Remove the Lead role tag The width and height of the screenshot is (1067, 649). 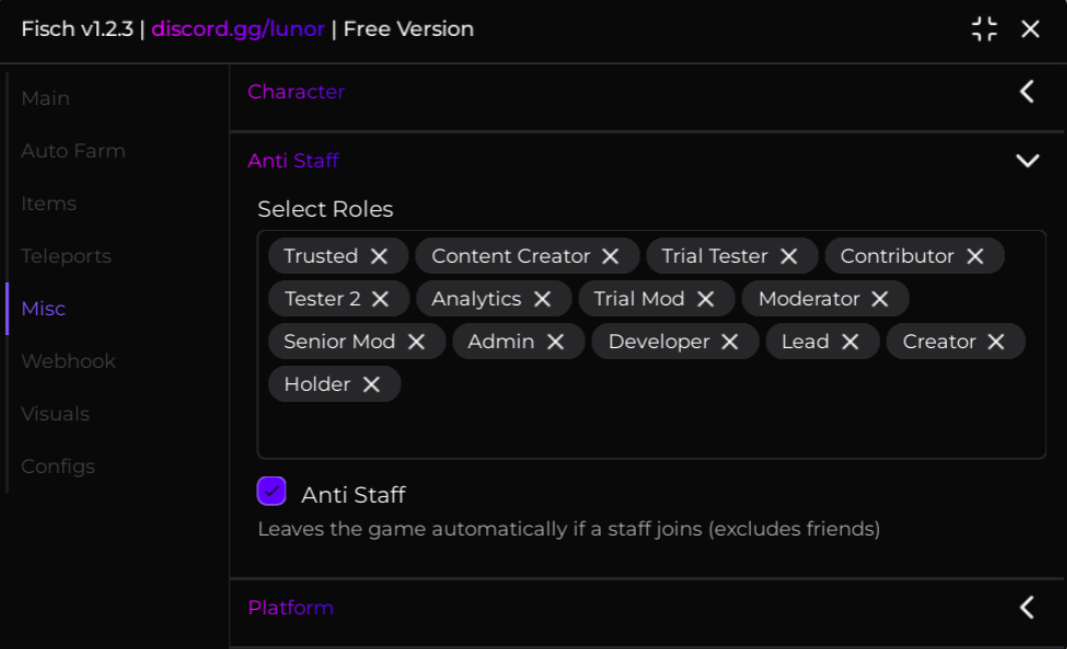pyautogui.click(x=850, y=342)
